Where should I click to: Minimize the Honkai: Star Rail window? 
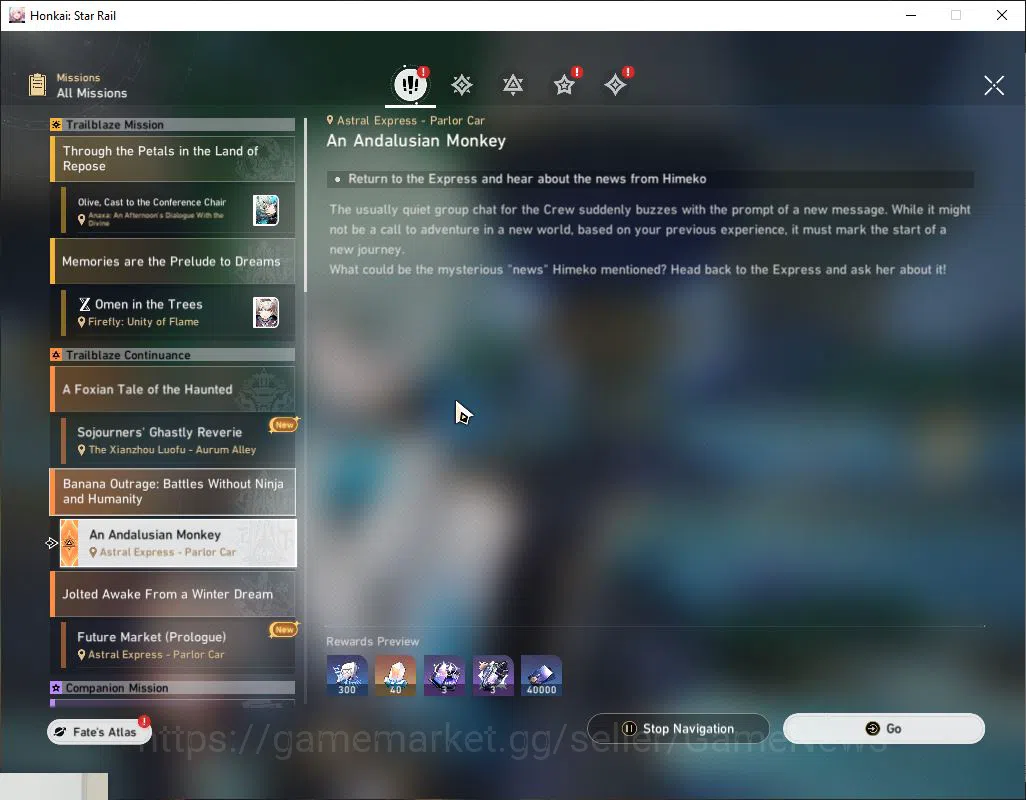click(911, 15)
